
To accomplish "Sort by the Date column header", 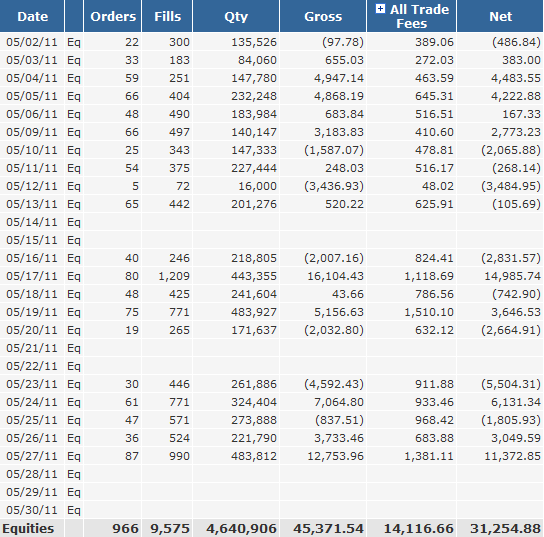I will [32, 16].
